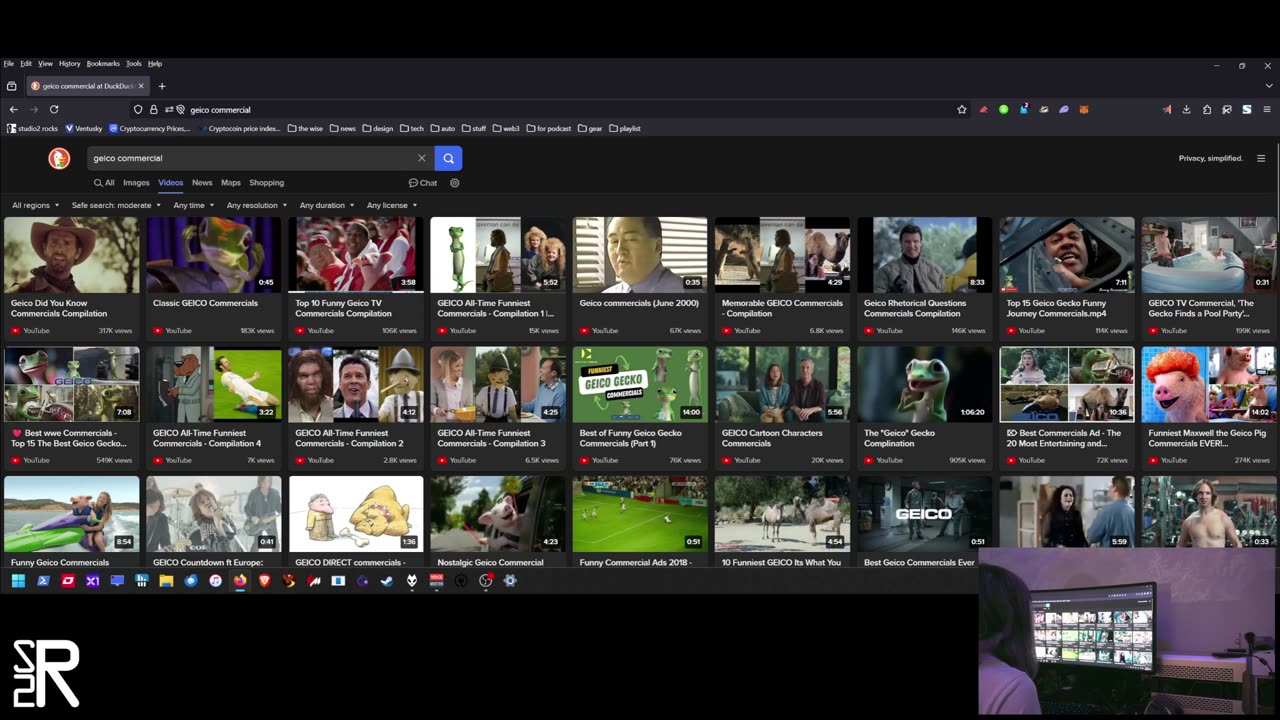1280x720 pixels.
Task: Open the Ventusky bookmark
Action: (83, 128)
